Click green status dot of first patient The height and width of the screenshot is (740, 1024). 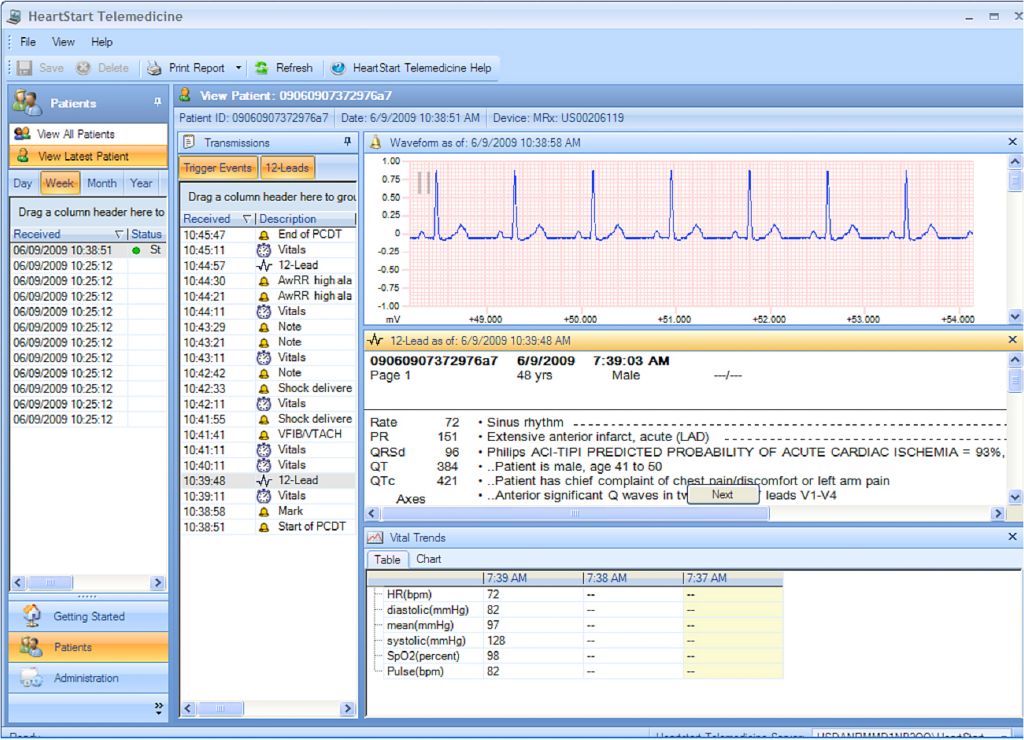coord(136,250)
